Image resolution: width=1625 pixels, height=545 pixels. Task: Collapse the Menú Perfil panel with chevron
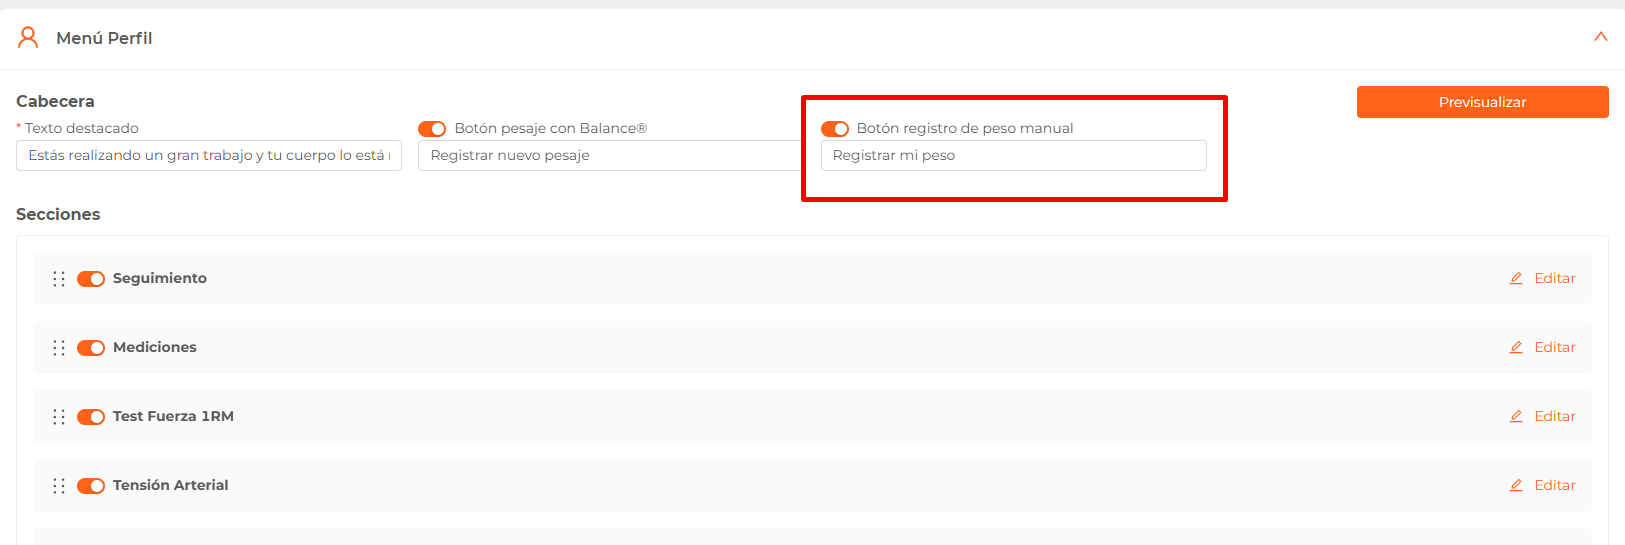tap(1600, 37)
